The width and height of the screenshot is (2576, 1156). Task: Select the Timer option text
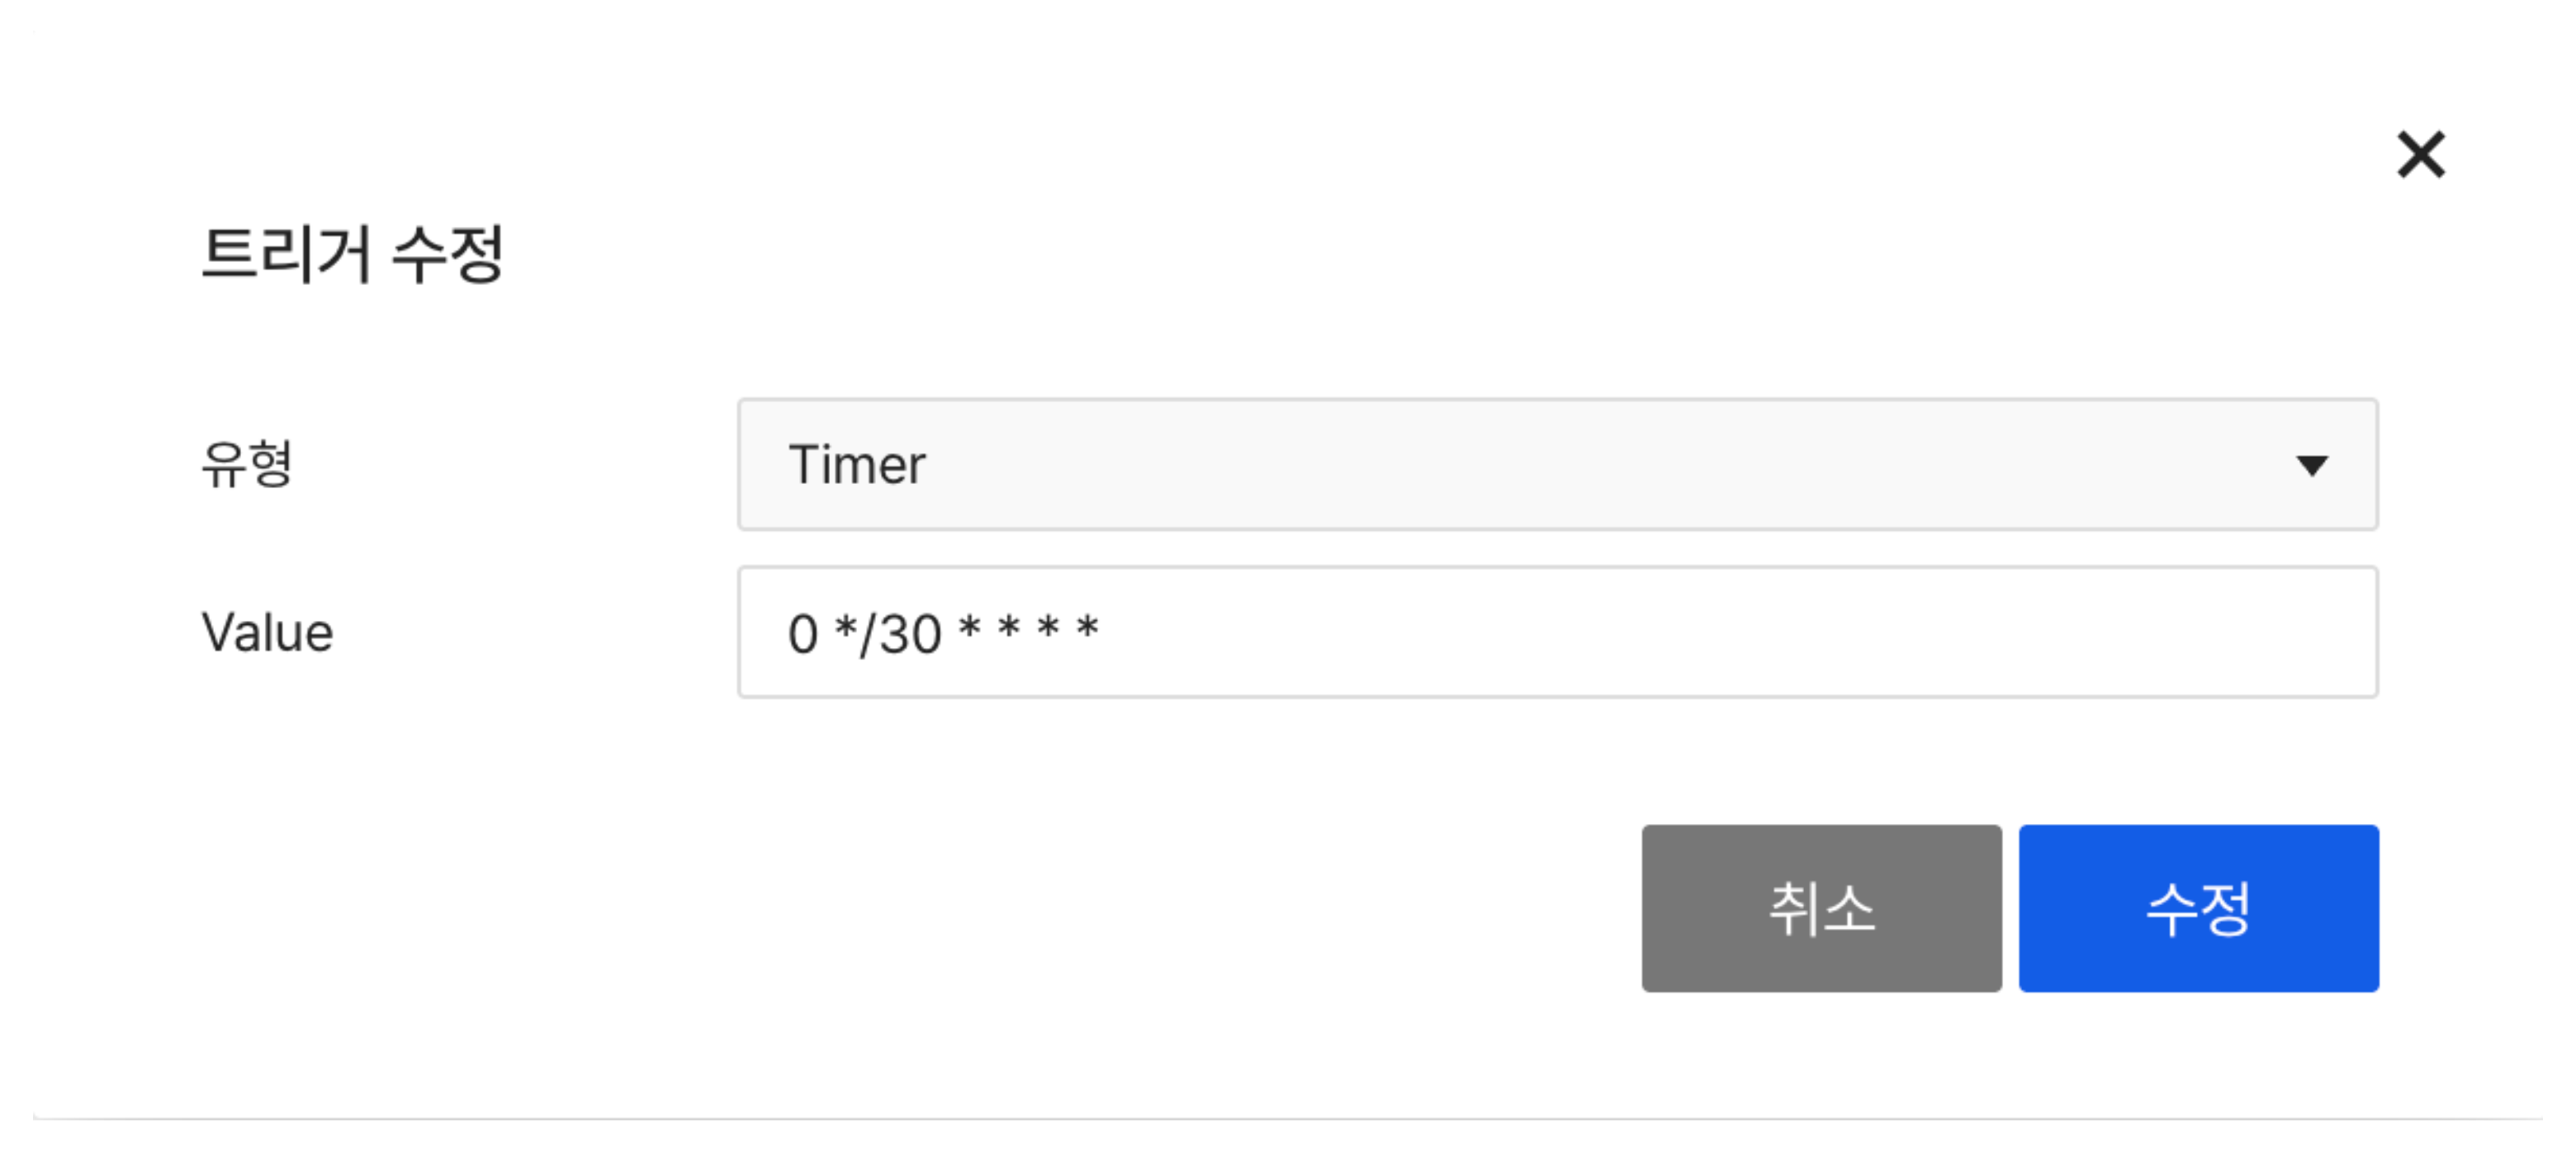pos(857,465)
